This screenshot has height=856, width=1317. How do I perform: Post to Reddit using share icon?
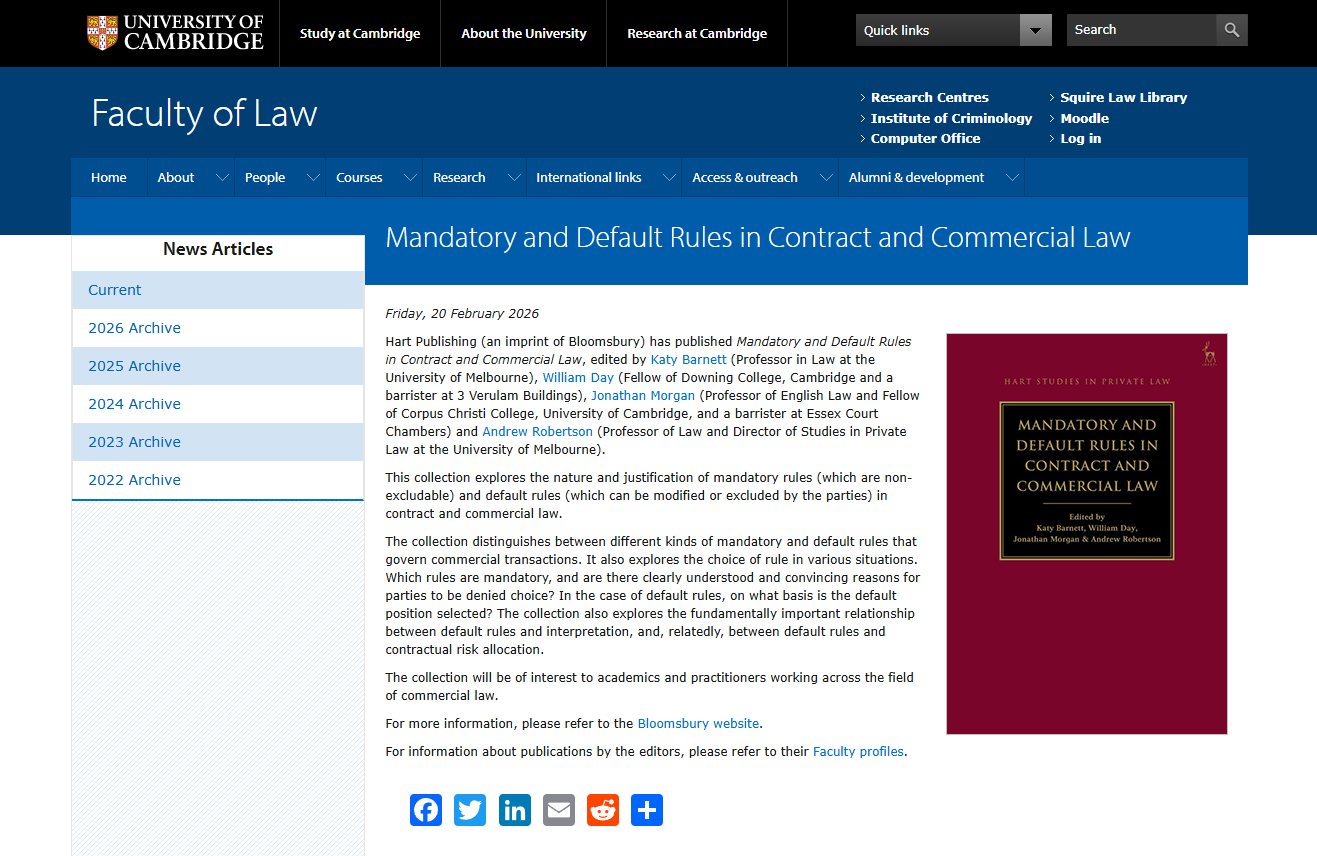pyautogui.click(x=603, y=810)
